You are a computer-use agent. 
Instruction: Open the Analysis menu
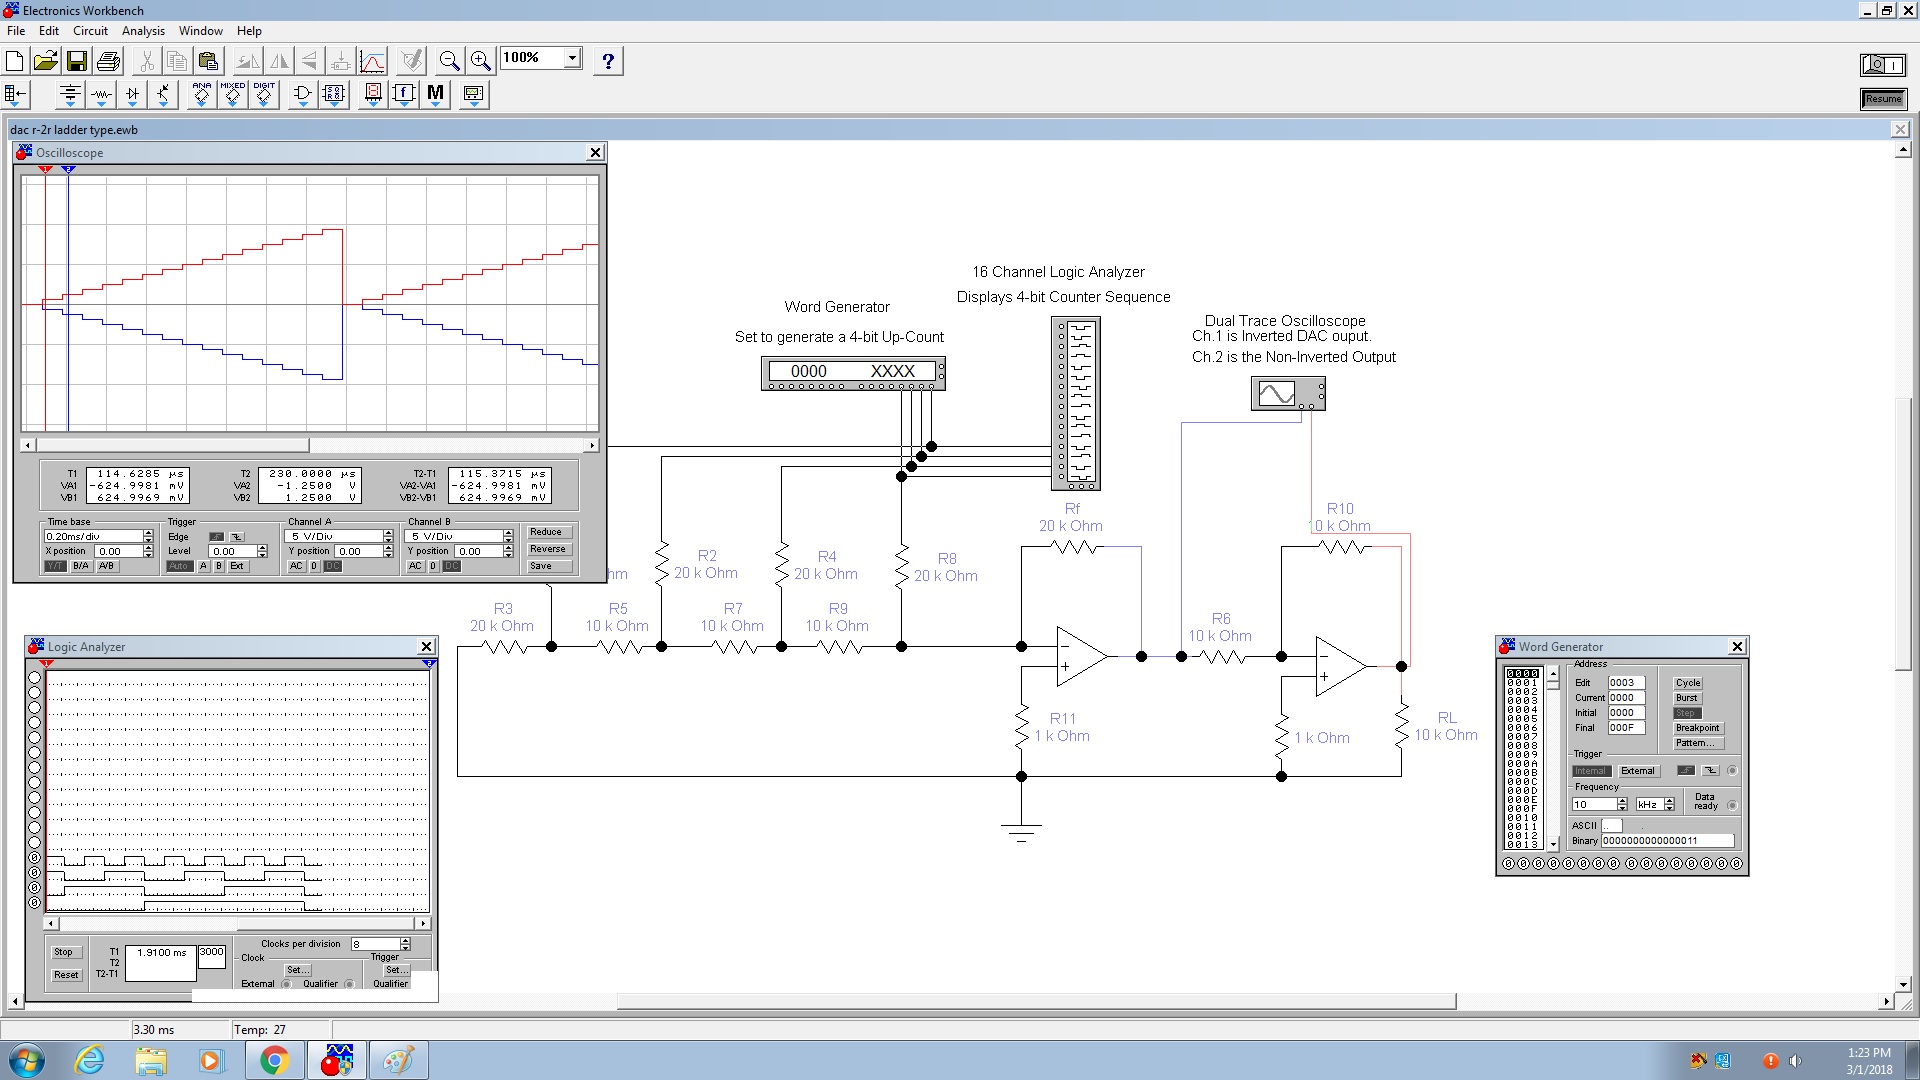(x=143, y=31)
